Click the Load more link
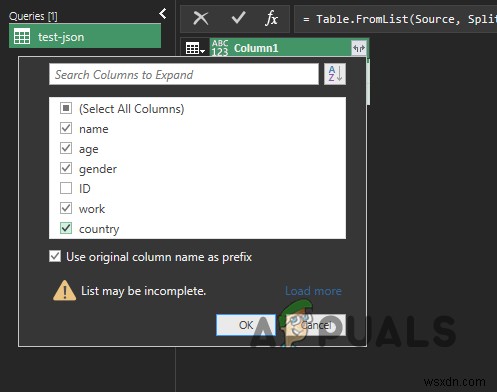Screen dimensions: 497x392 (x=313, y=291)
